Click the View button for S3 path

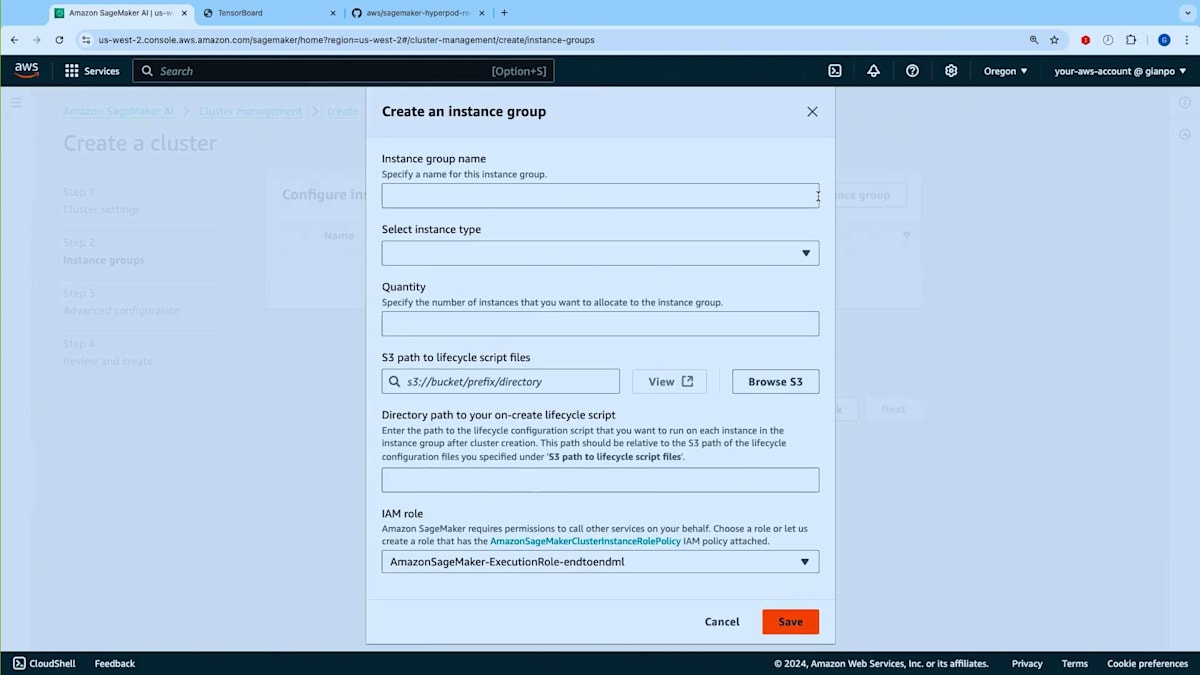pyautogui.click(x=669, y=381)
